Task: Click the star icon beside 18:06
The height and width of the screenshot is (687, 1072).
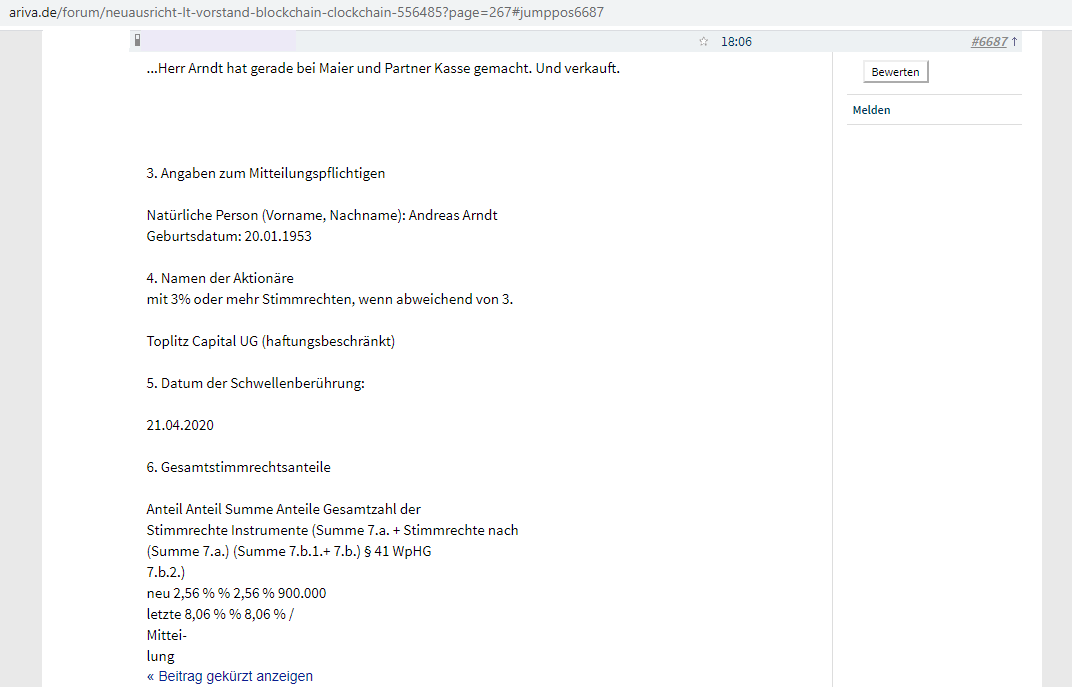Action: pos(704,42)
